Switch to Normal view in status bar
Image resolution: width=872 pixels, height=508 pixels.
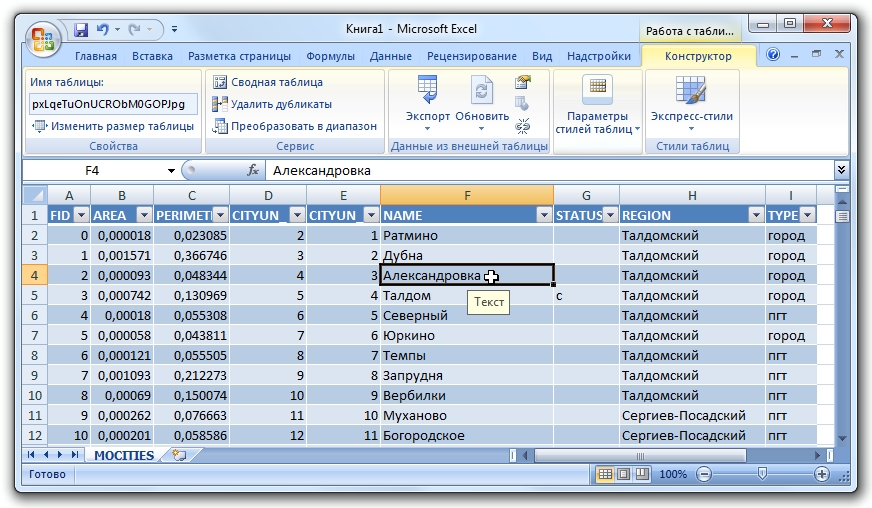tap(605, 474)
